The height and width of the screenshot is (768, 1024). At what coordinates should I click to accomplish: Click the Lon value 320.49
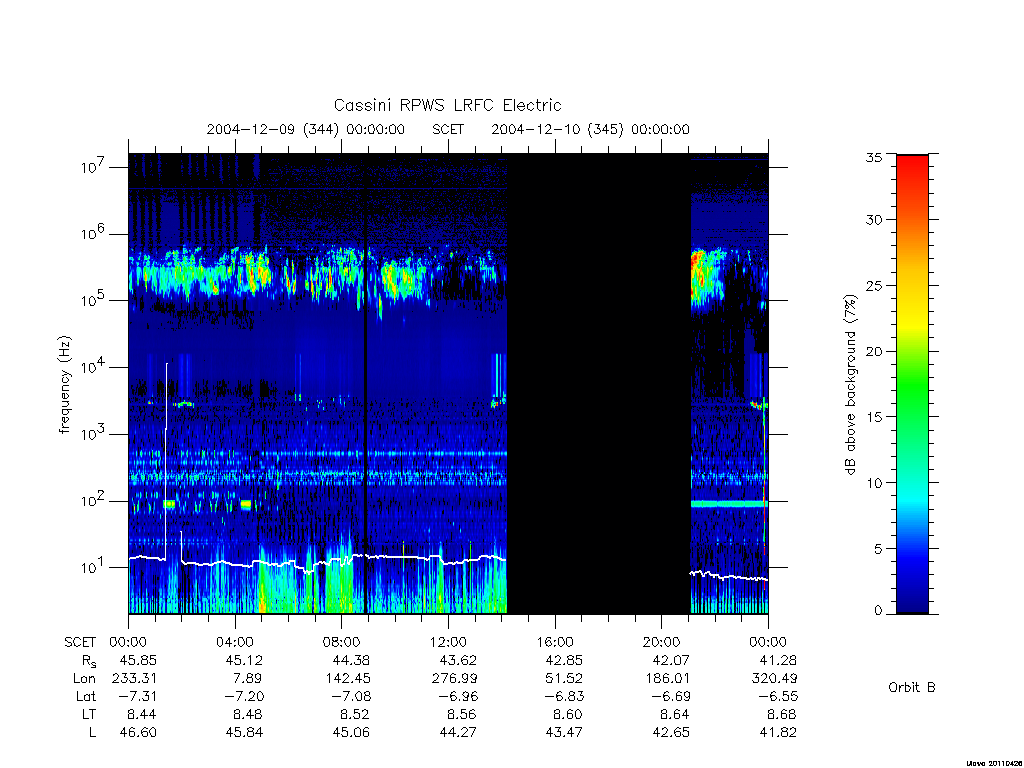click(x=775, y=679)
